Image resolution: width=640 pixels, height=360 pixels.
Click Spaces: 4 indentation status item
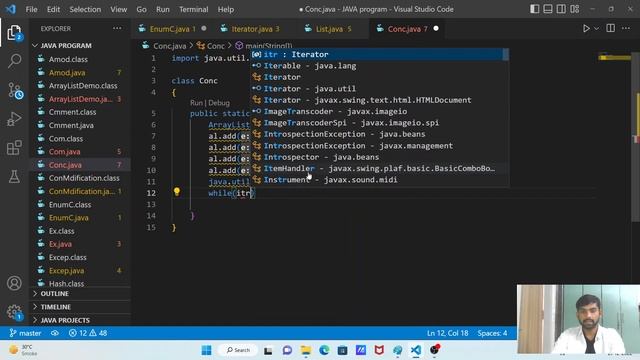pyautogui.click(x=492, y=333)
